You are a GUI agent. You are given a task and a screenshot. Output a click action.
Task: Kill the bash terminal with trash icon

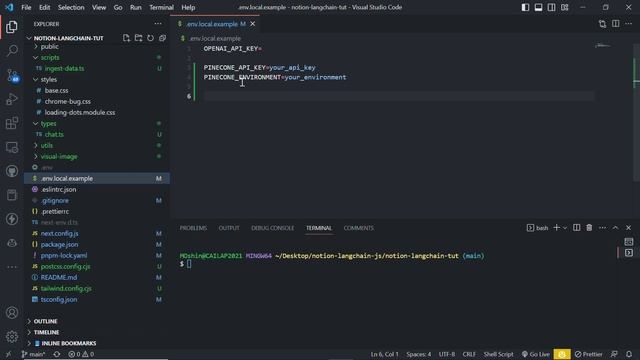point(589,228)
